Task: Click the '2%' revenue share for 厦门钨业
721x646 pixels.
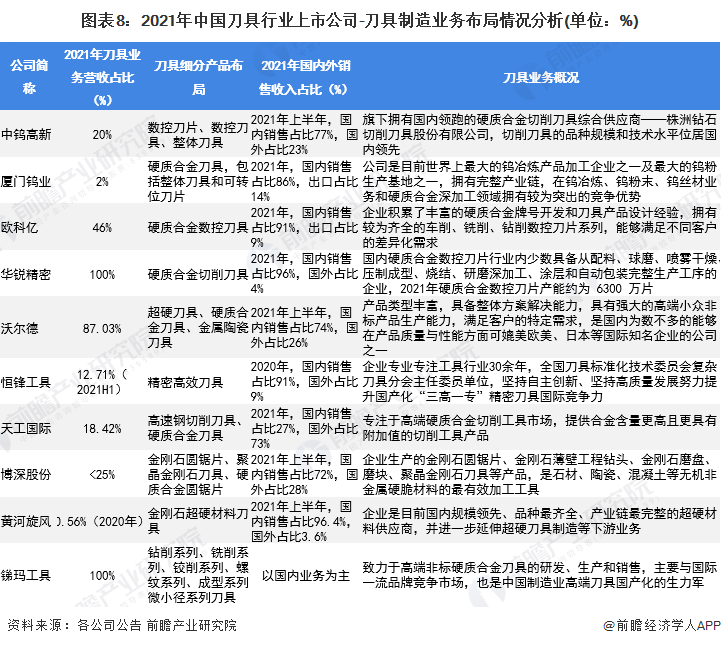Action: [x=102, y=182]
